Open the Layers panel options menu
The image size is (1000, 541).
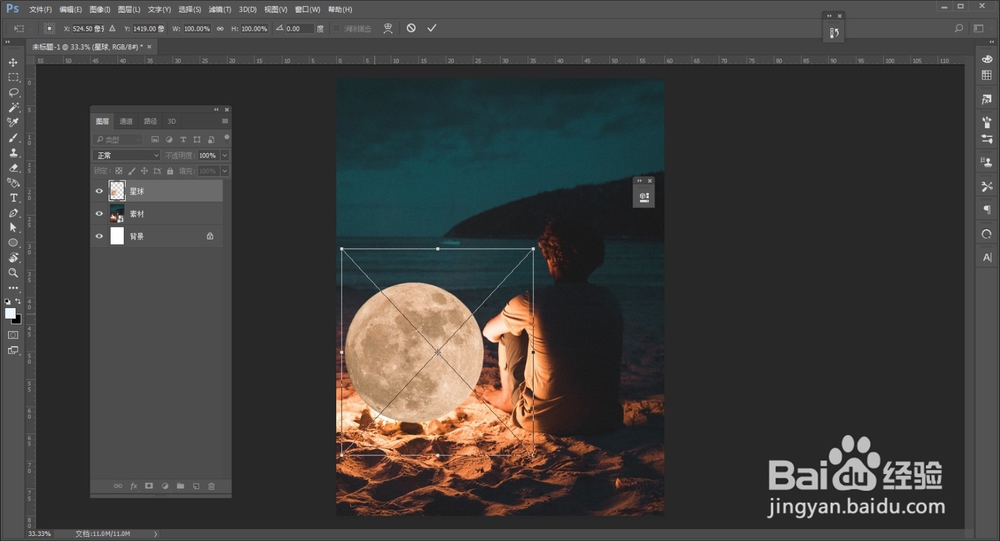[224, 121]
